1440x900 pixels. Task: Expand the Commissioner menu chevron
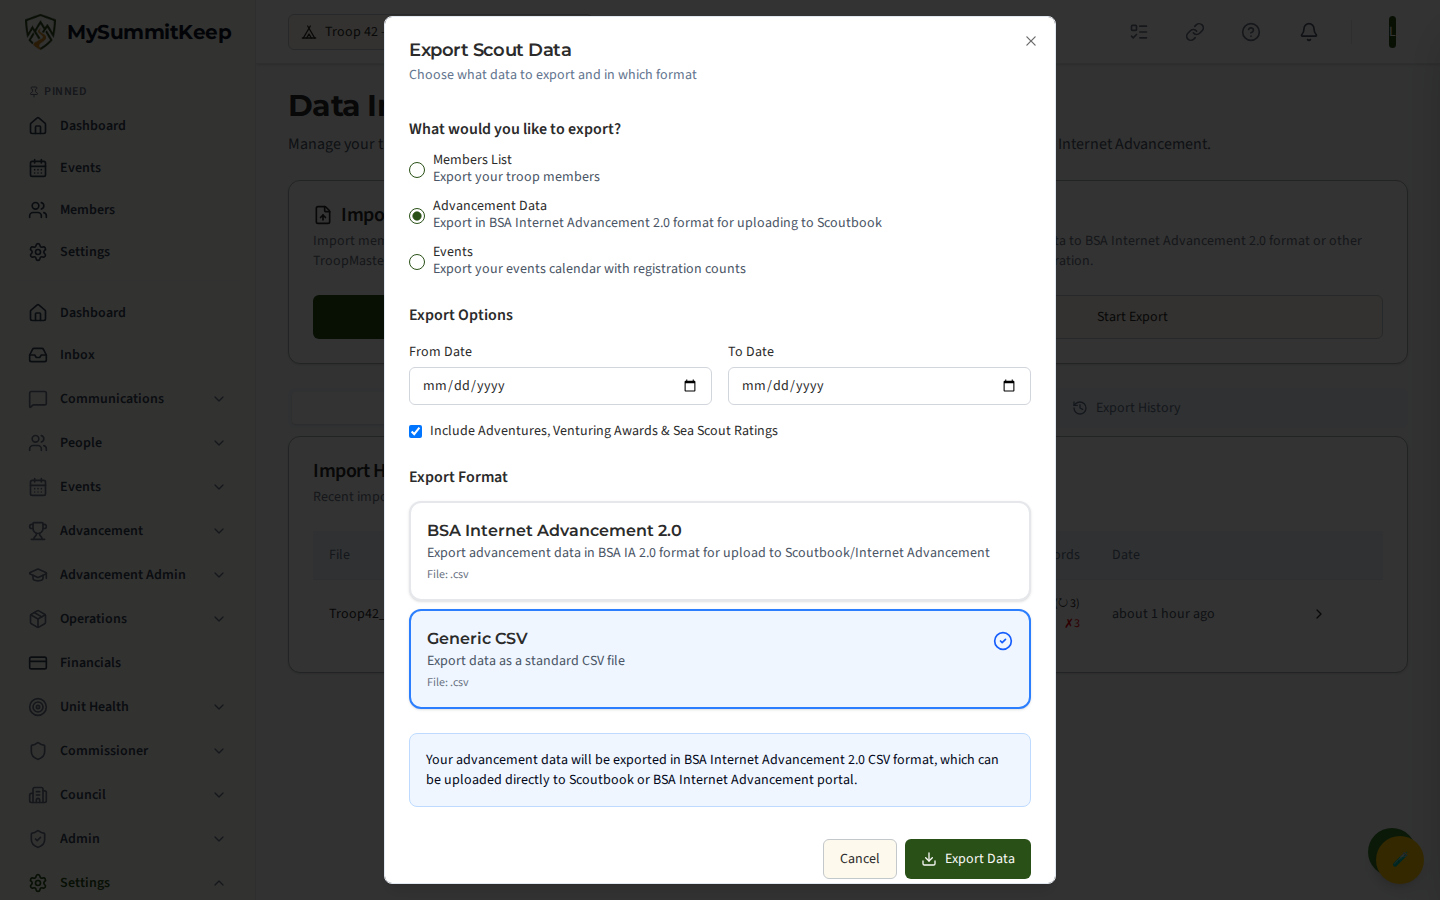219,751
